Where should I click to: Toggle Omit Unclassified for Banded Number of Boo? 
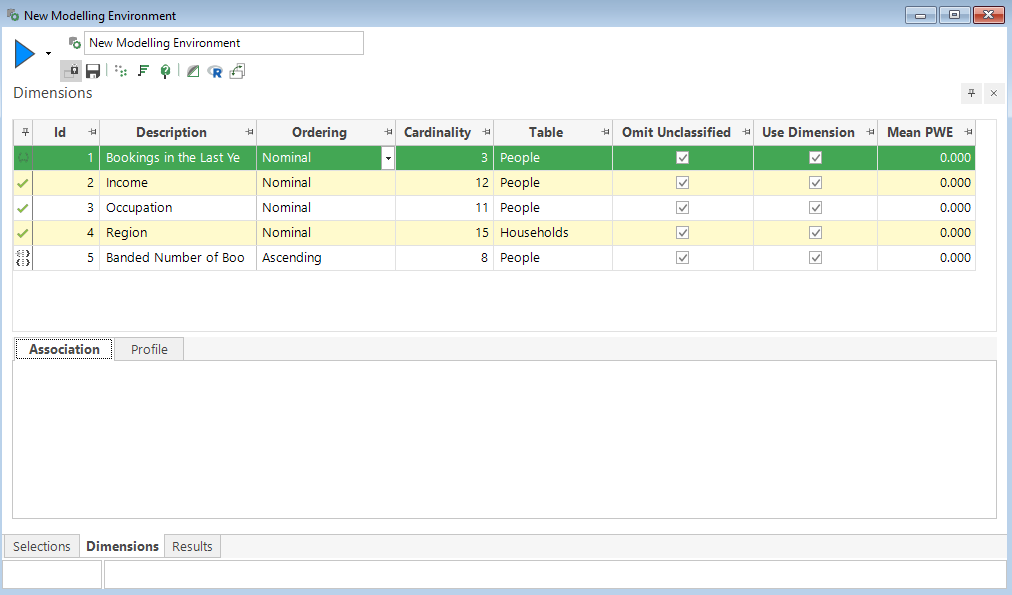pos(682,257)
